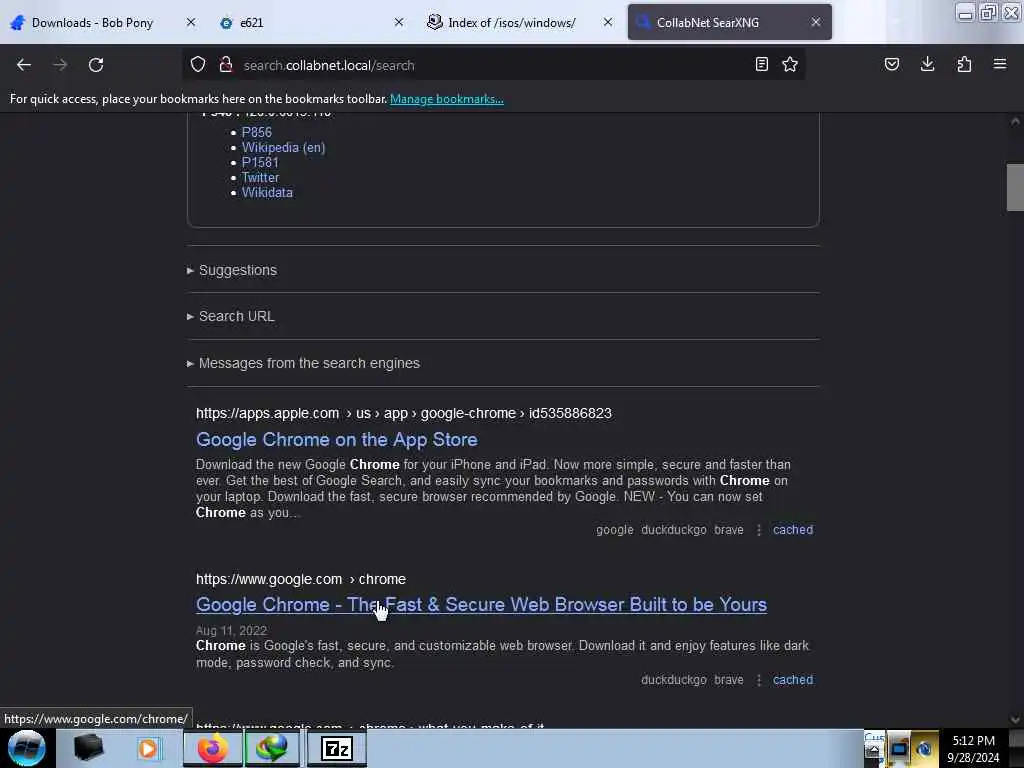The height and width of the screenshot is (768, 1024).
Task: Open the Pocket save icon
Action: point(892,64)
